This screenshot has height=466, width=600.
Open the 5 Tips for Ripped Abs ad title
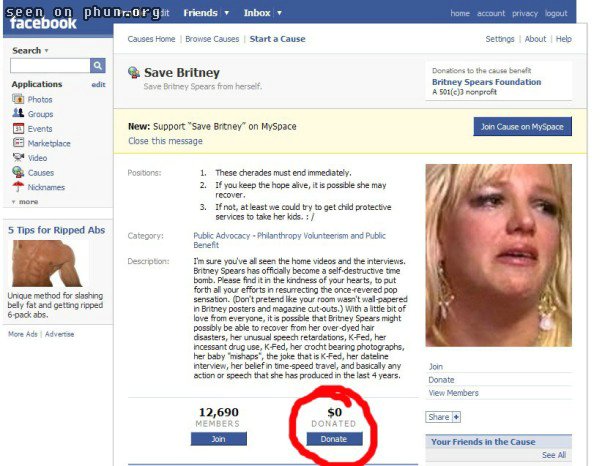coord(56,230)
